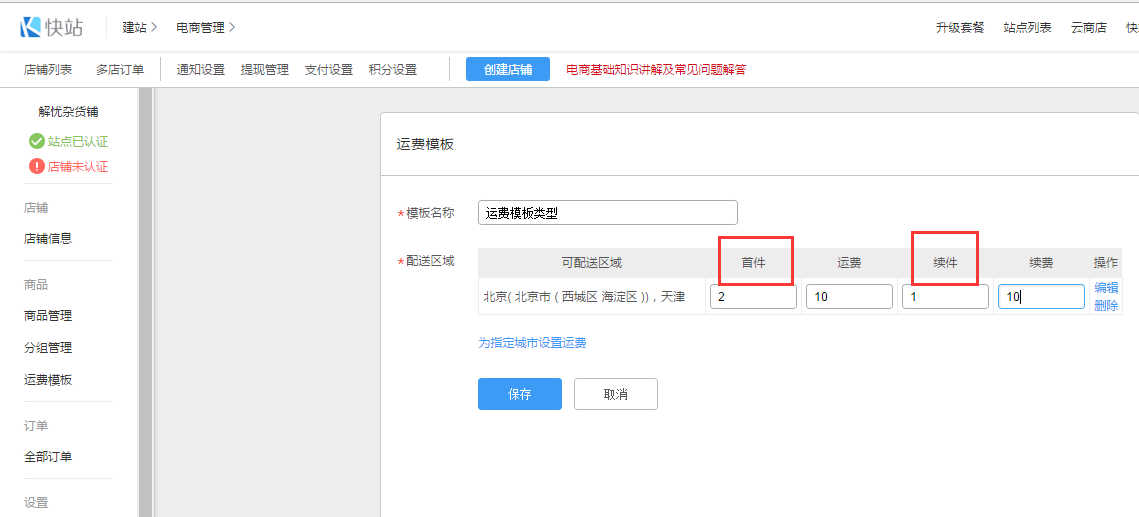Image resolution: width=1139 pixels, height=517 pixels.
Task: Click the 续费 amount input field
Action: tap(1040, 297)
